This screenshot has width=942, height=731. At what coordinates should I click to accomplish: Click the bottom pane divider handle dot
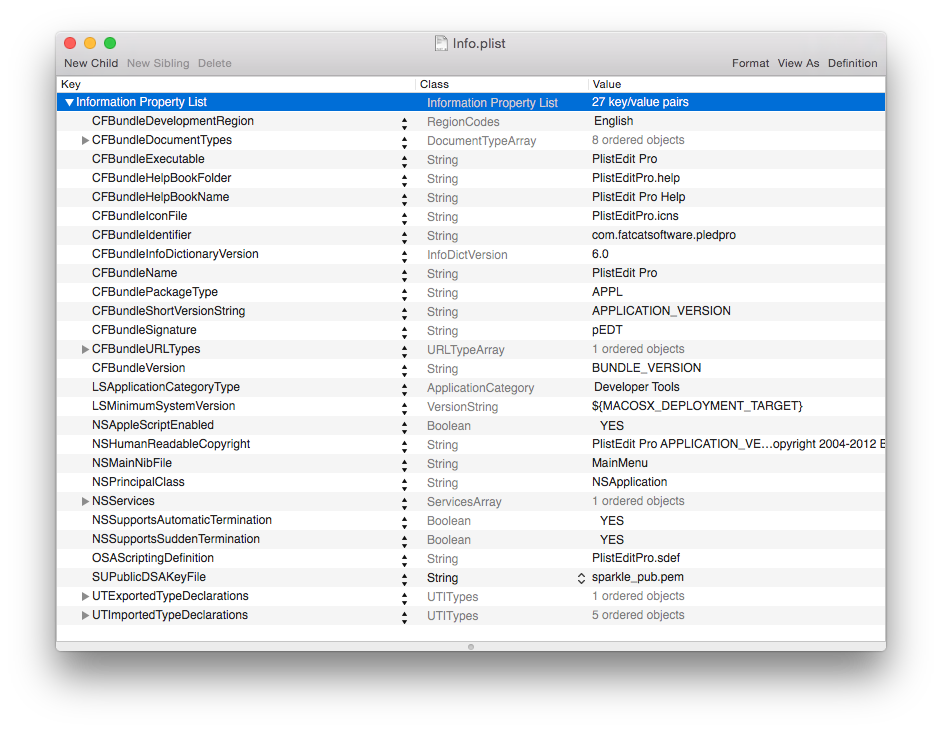471,647
